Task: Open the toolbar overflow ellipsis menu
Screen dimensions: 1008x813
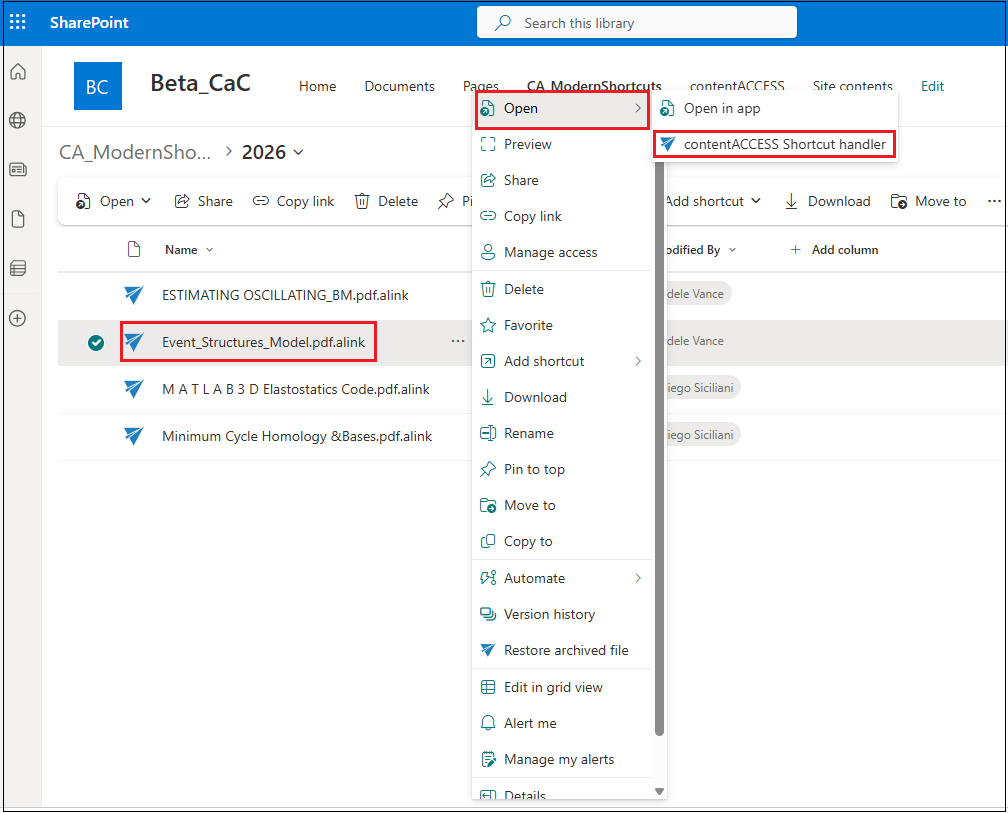Action: [993, 201]
